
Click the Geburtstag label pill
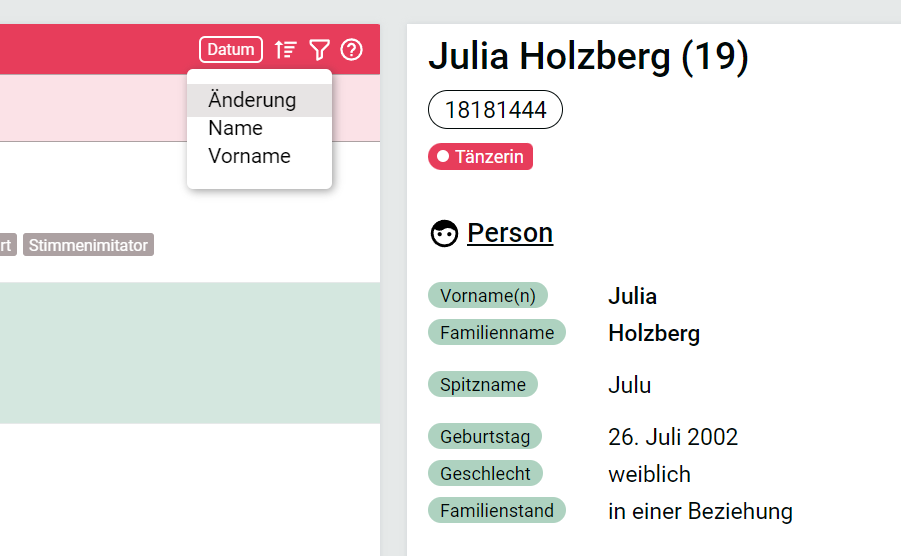pyautogui.click(x=485, y=437)
